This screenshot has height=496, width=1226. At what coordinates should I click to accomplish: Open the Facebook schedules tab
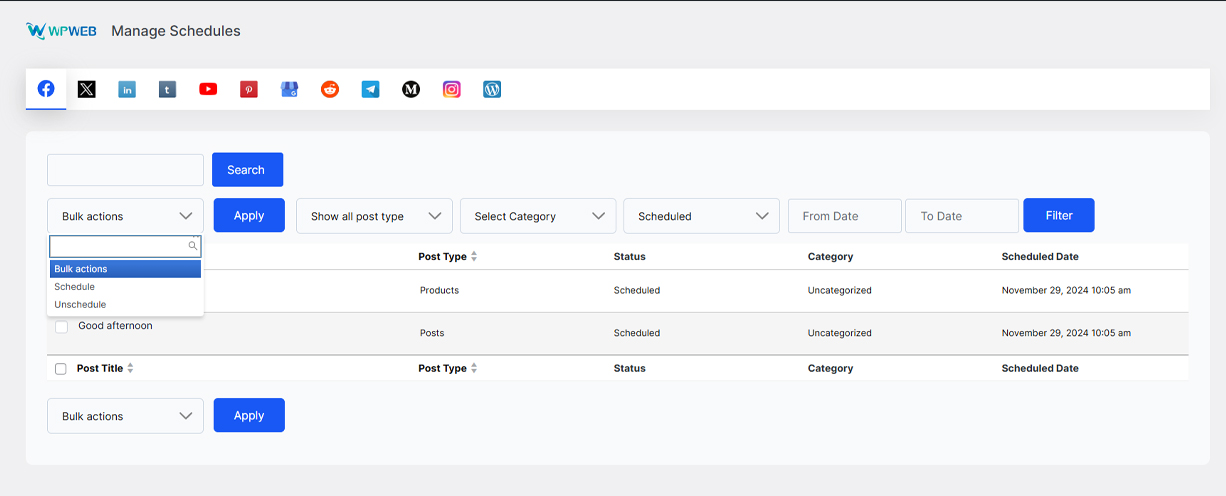(x=46, y=89)
